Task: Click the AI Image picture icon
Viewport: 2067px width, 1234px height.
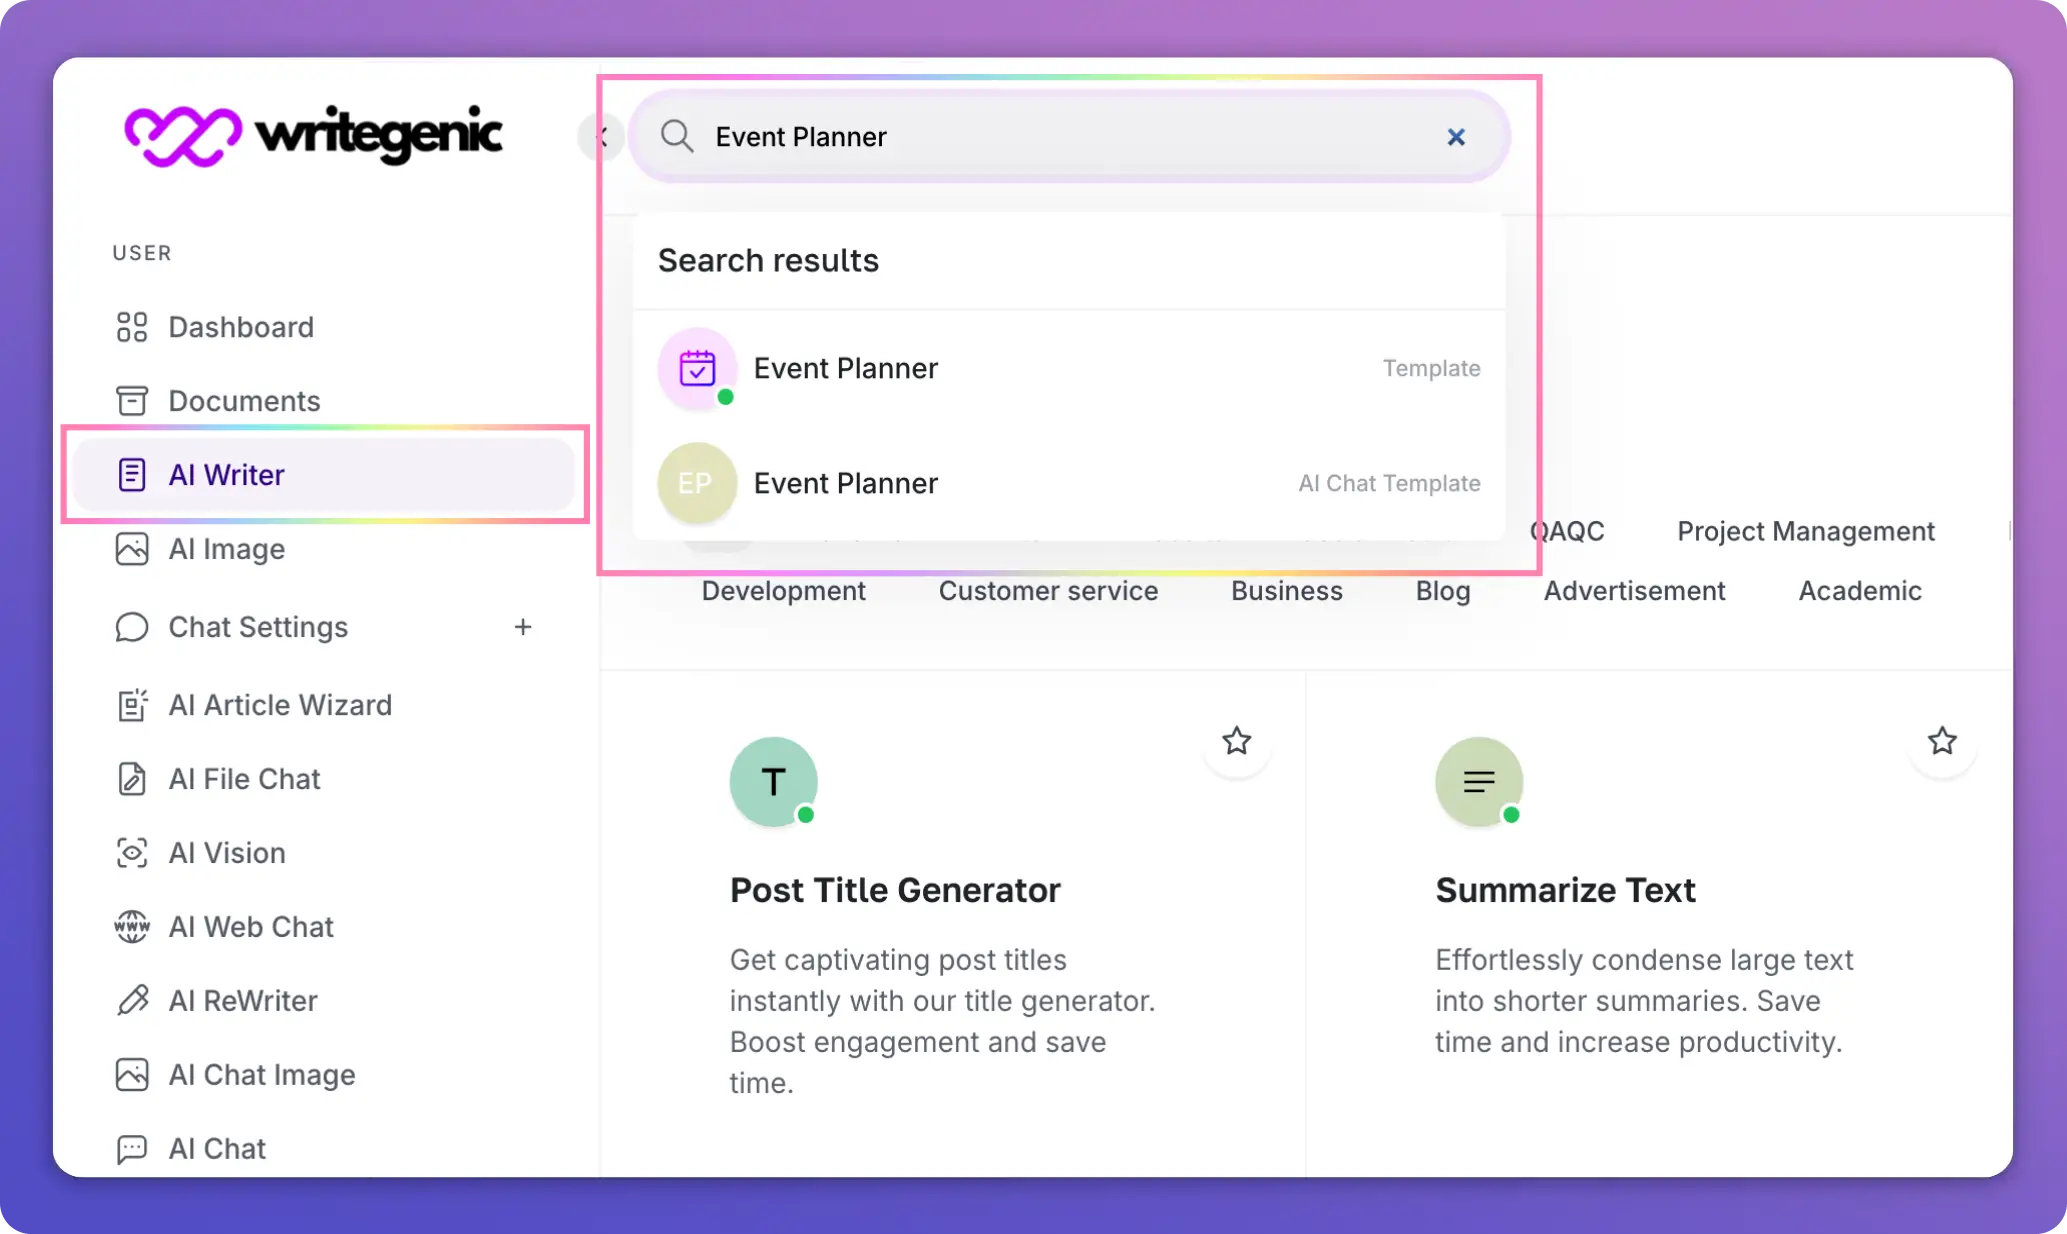Action: (132, 549)
